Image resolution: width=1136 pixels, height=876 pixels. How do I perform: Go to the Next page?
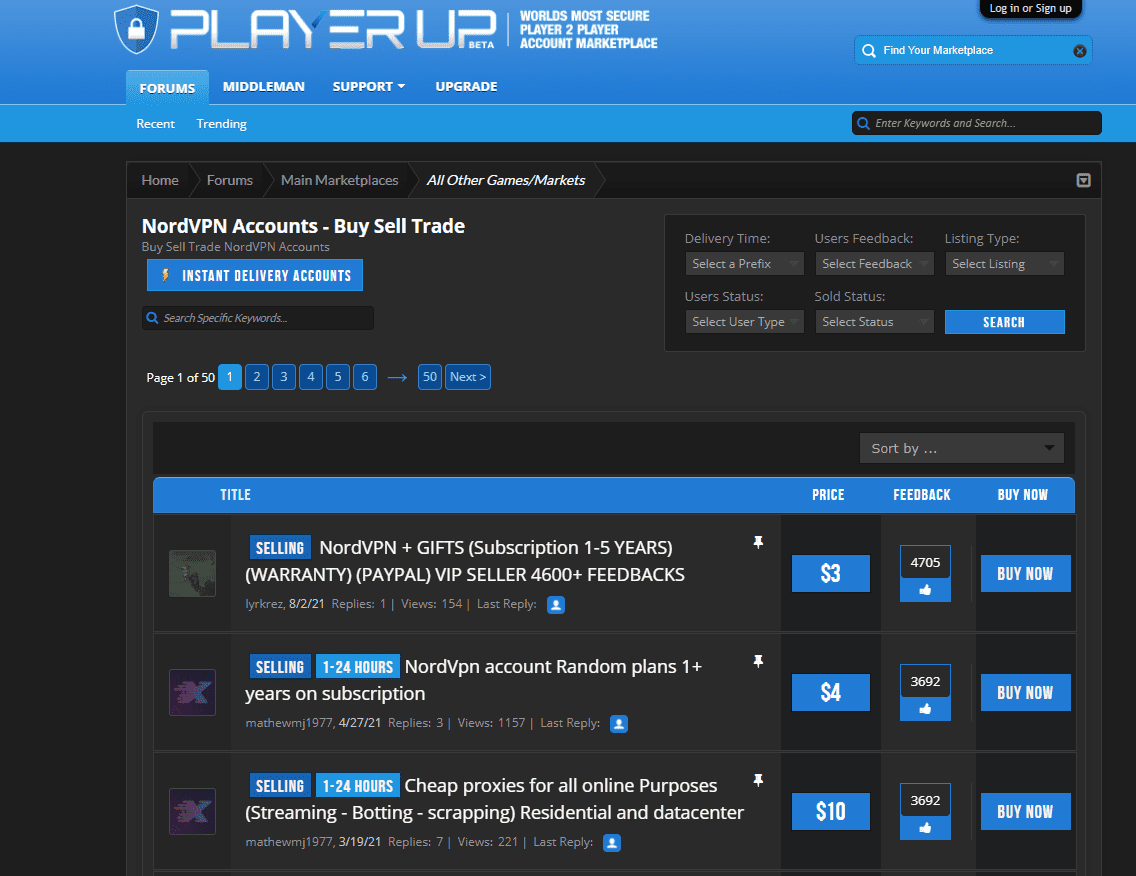point(467,377)
